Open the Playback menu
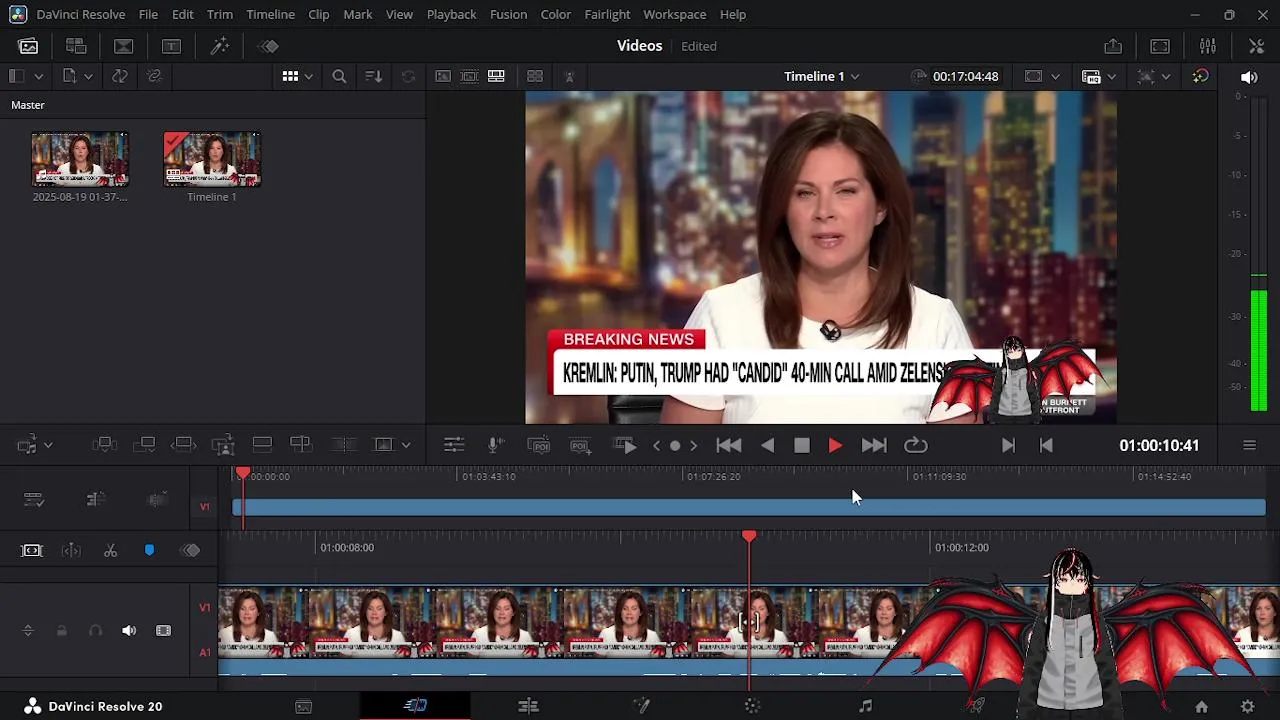Screen dimensions: 1280x720 pos(451,14)
